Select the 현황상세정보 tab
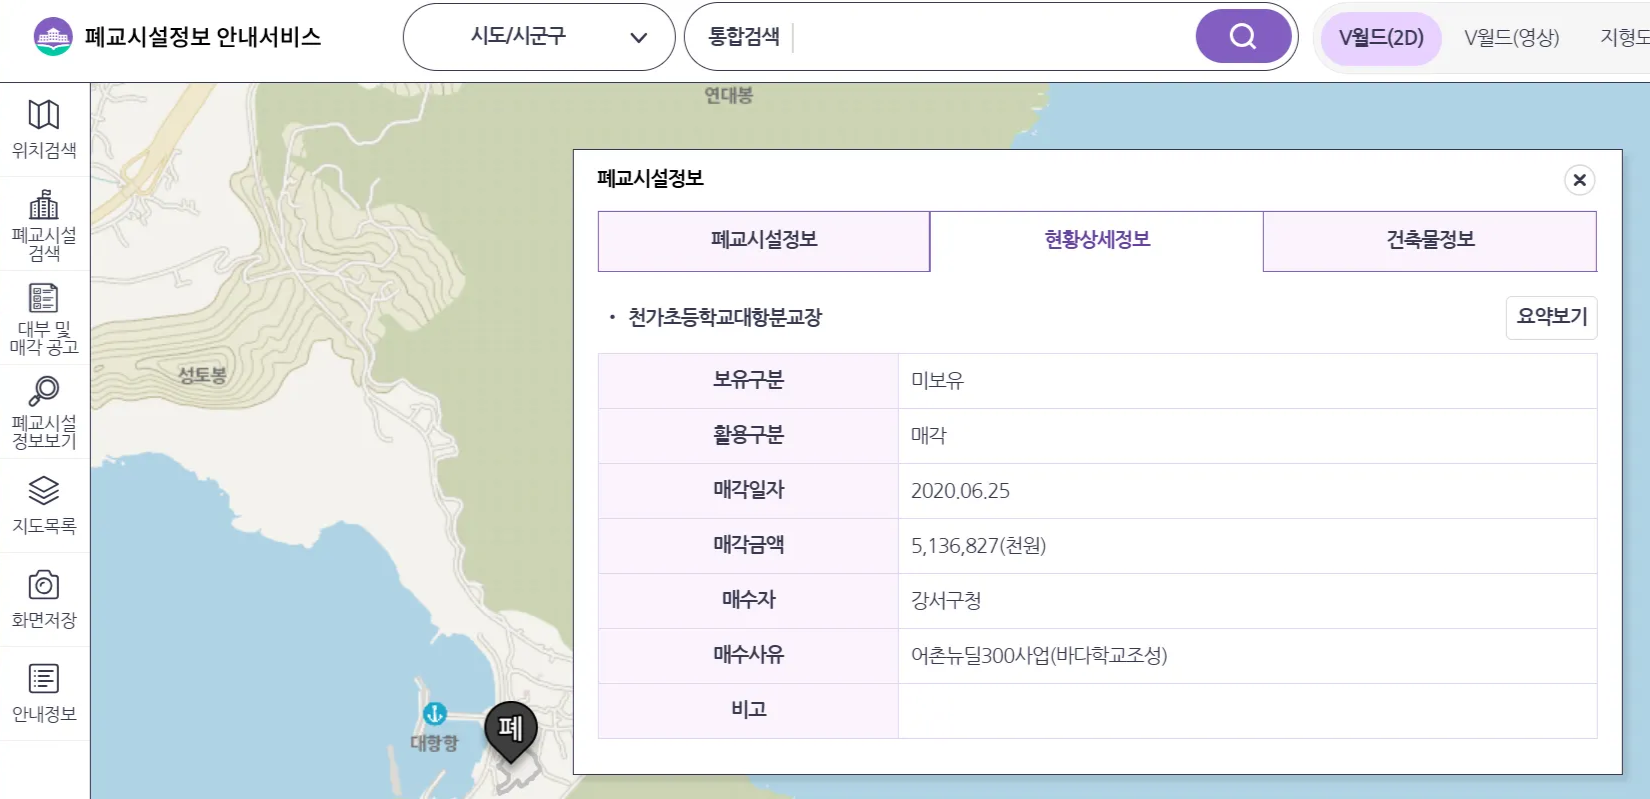 point(1097,241)
